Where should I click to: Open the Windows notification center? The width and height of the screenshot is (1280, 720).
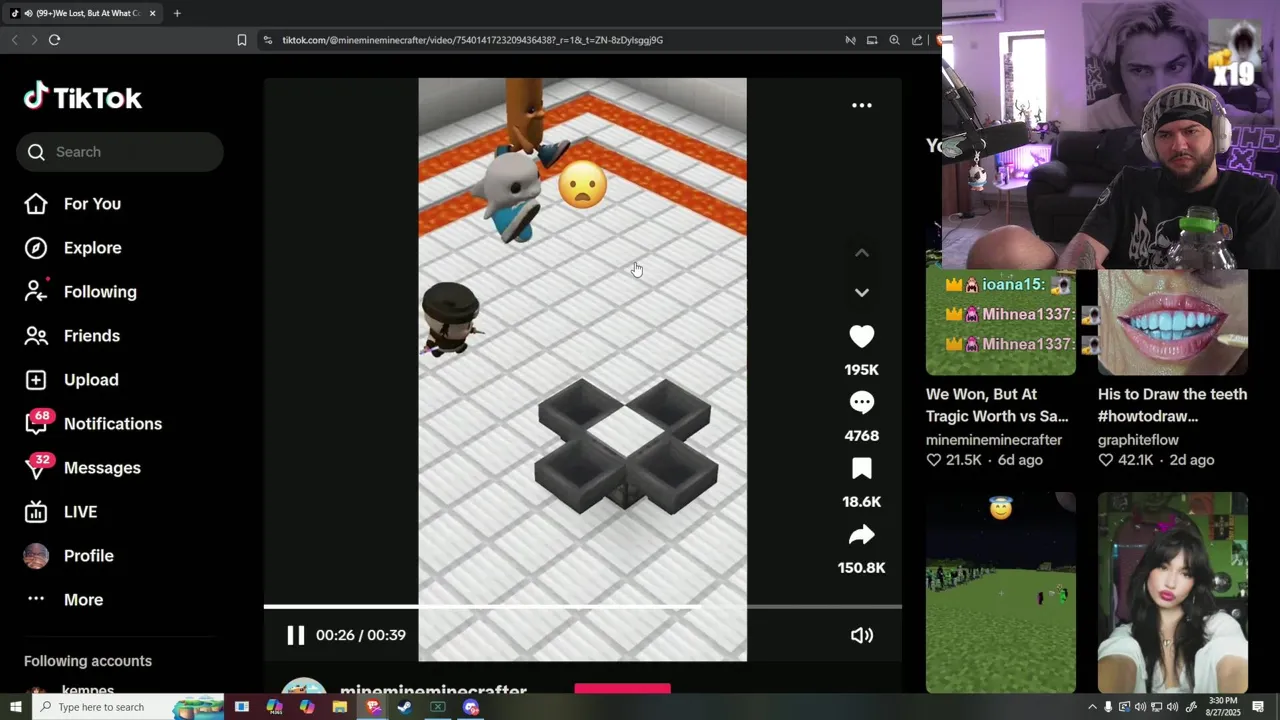(x=1259, y=707)
